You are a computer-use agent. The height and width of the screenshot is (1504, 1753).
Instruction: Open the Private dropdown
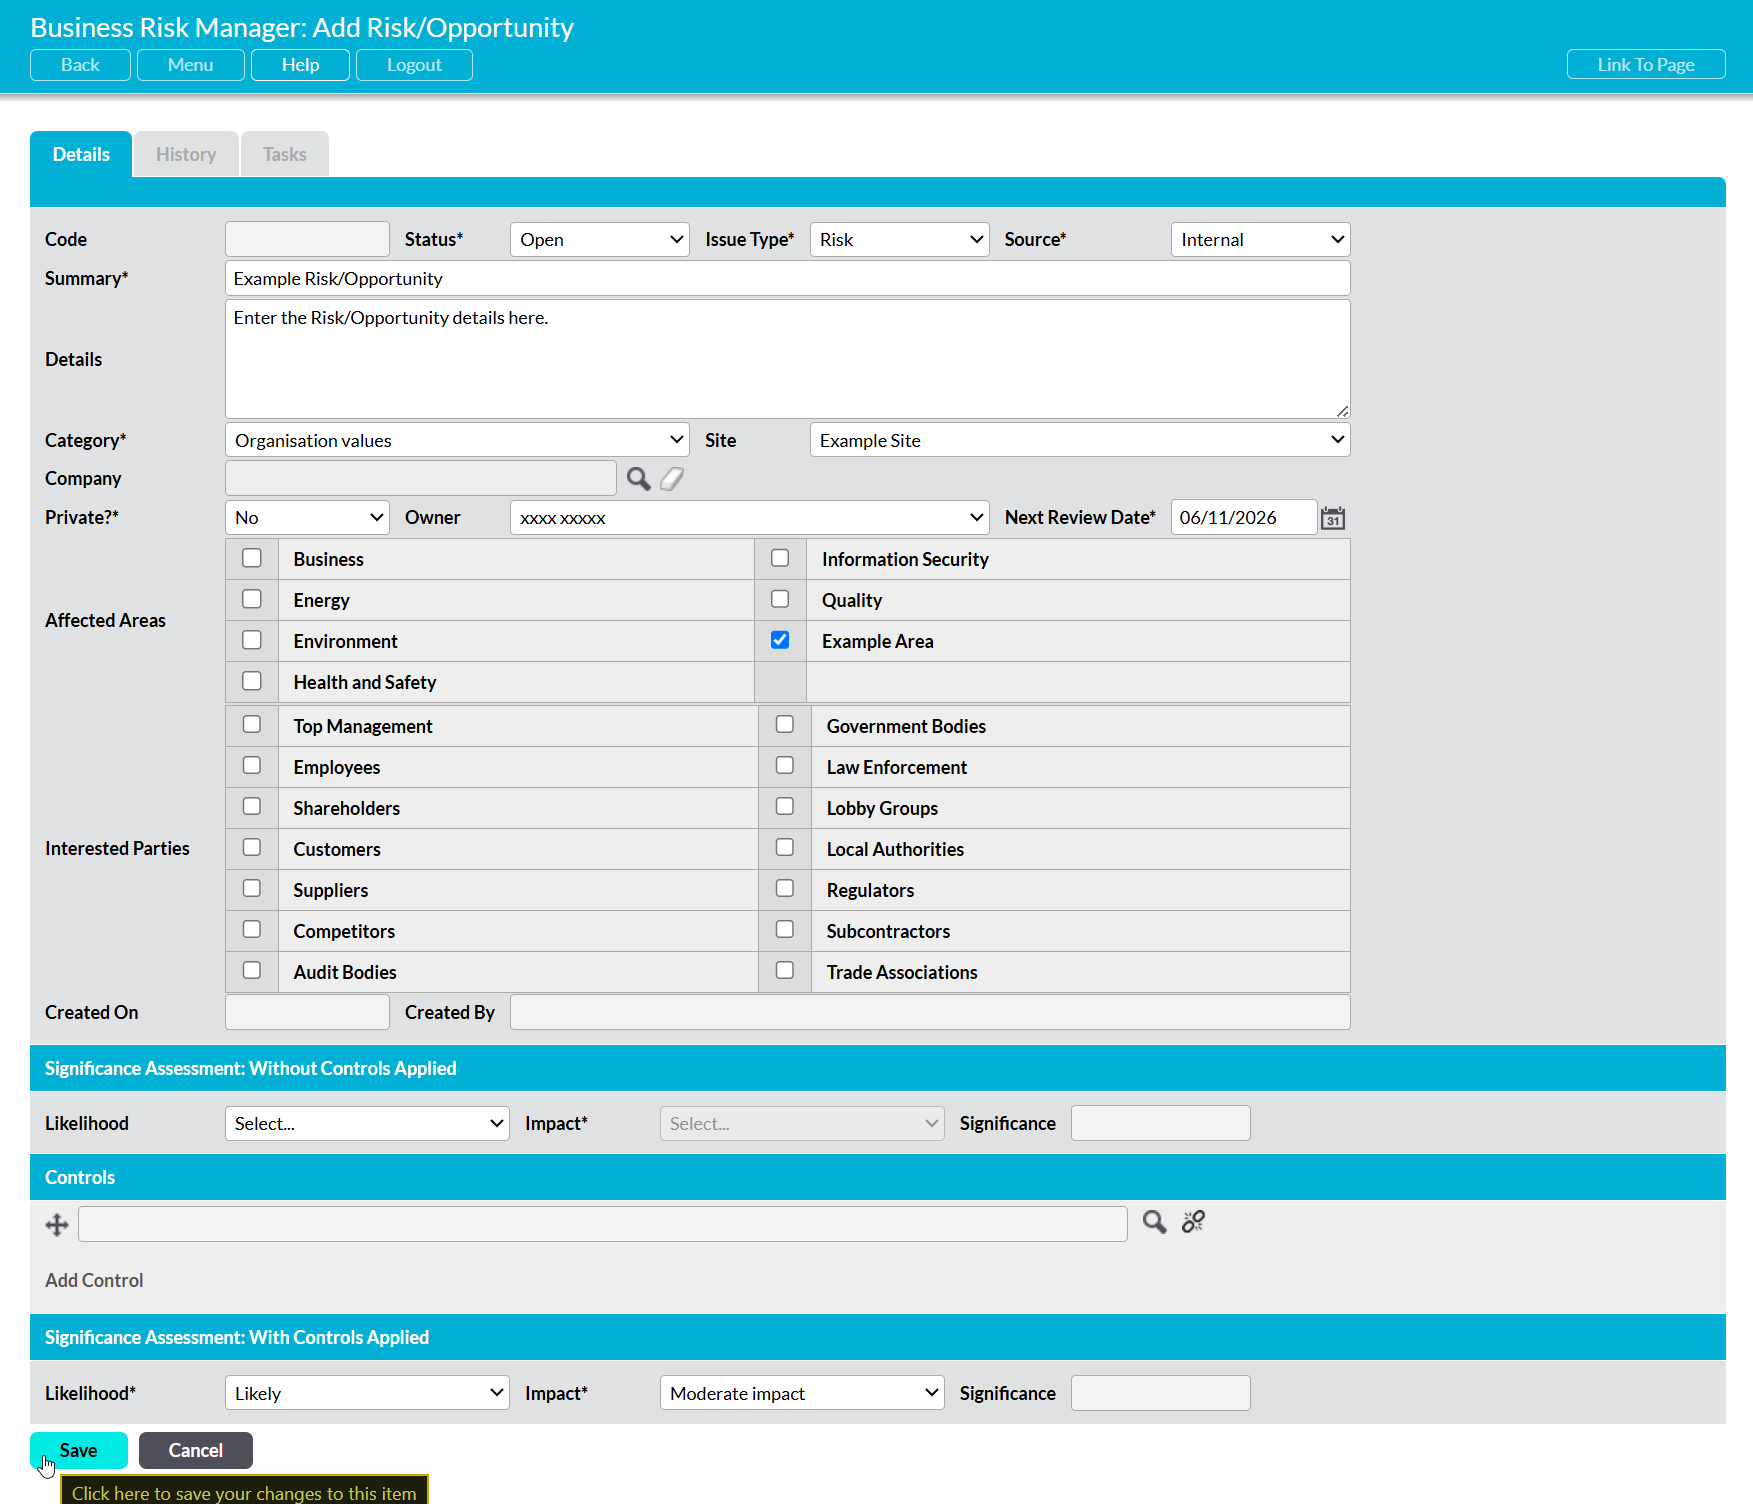pyautogui.click(x=307, y=518)
